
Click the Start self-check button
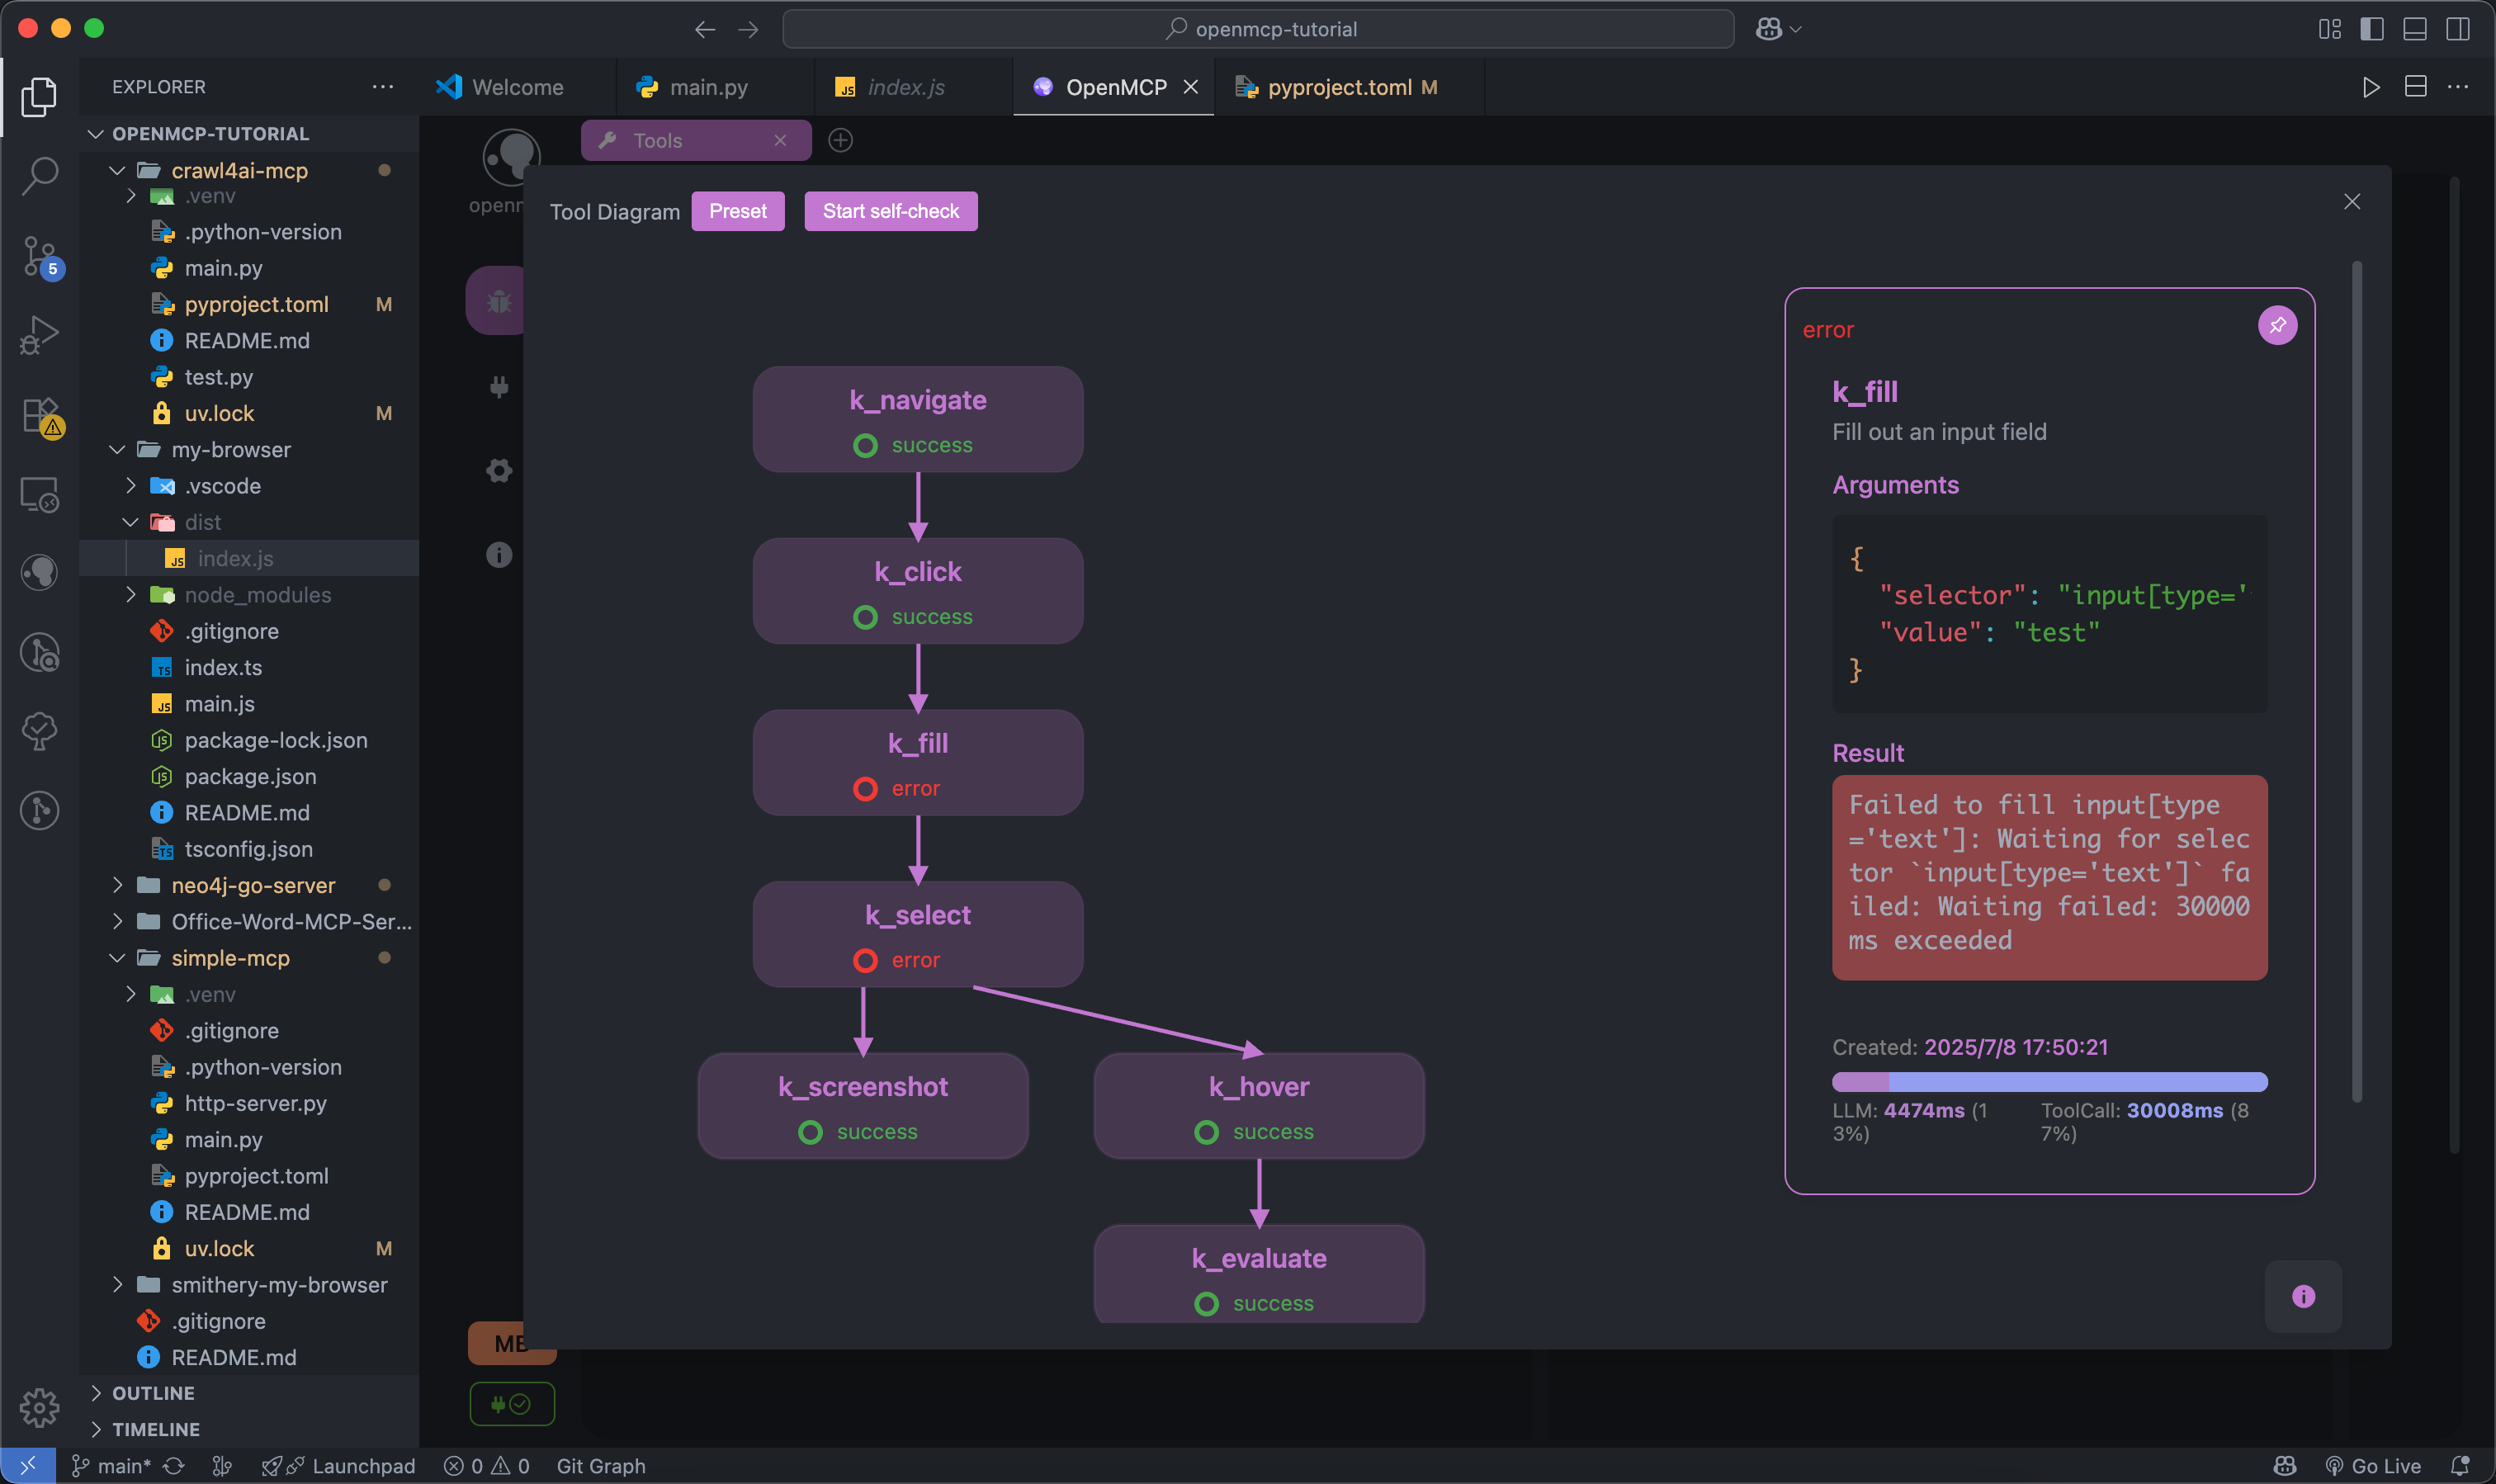pos(890,211)
